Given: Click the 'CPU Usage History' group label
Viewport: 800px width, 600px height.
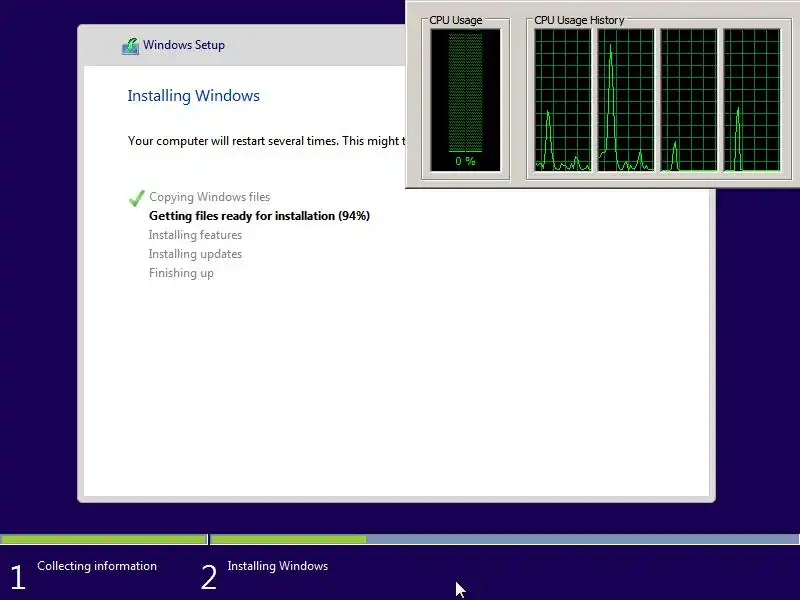Looking at the screenshot, I should tap(579, 20).
